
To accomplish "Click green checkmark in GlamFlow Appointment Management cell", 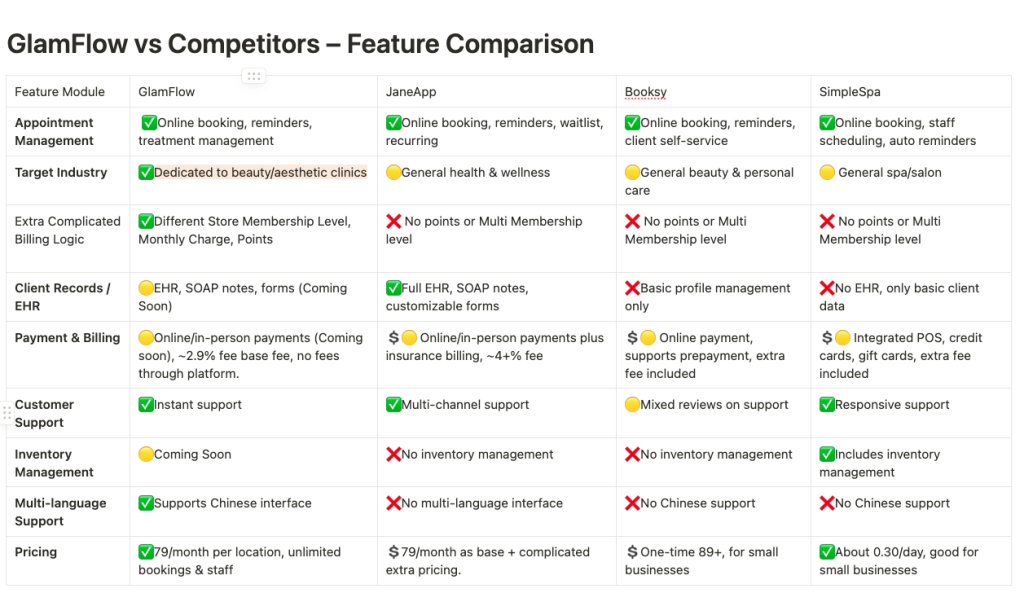I will (x=149, y=122).
